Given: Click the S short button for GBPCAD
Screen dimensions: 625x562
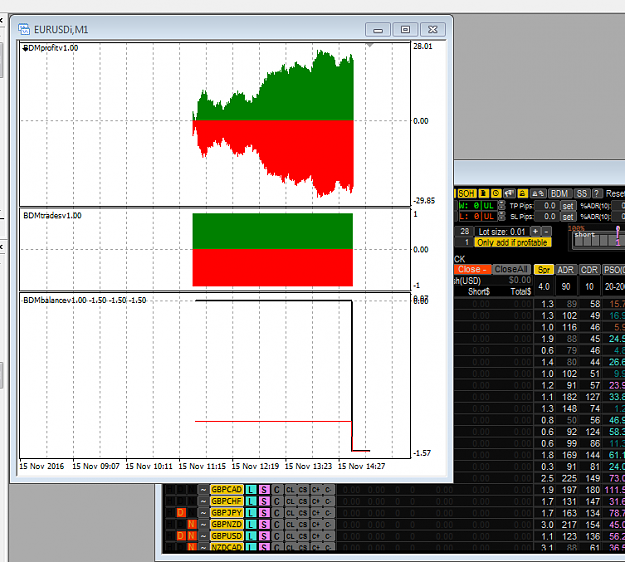Looking at the screenshot, I should tap(264, 489).
